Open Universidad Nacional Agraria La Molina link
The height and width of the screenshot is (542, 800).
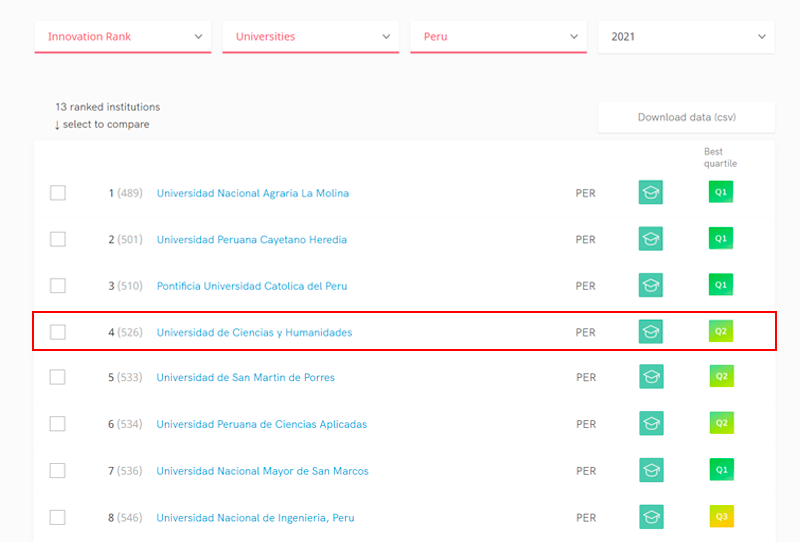[253, 193]
